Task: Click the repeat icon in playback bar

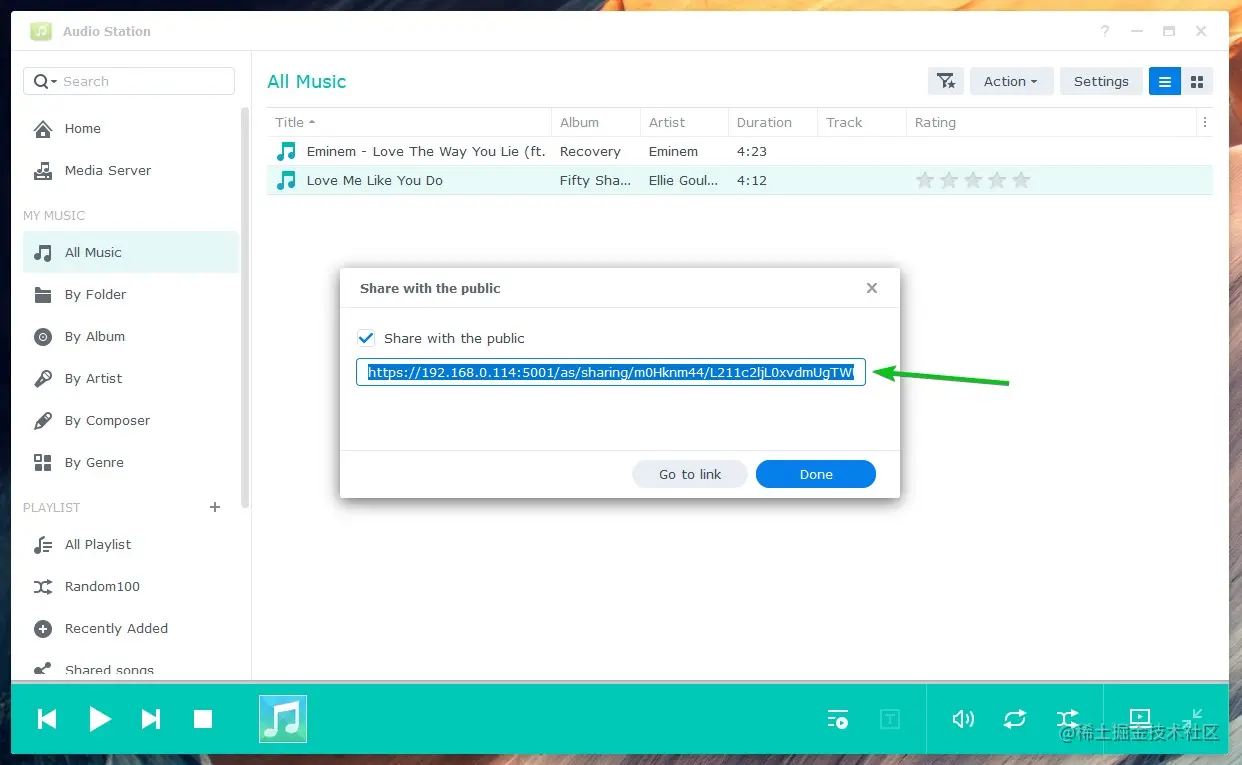Action: click(x=1015, y=719)
